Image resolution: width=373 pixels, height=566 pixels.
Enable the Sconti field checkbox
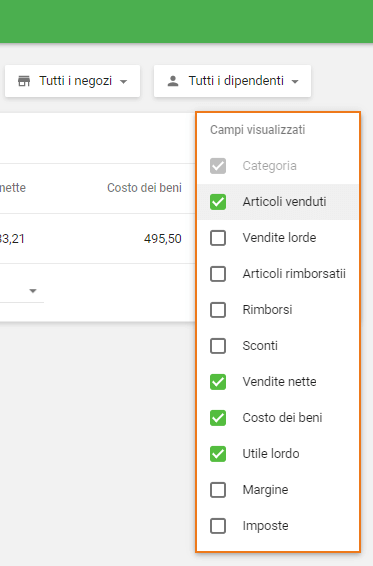pyautogui.click(x=218, y=346)
